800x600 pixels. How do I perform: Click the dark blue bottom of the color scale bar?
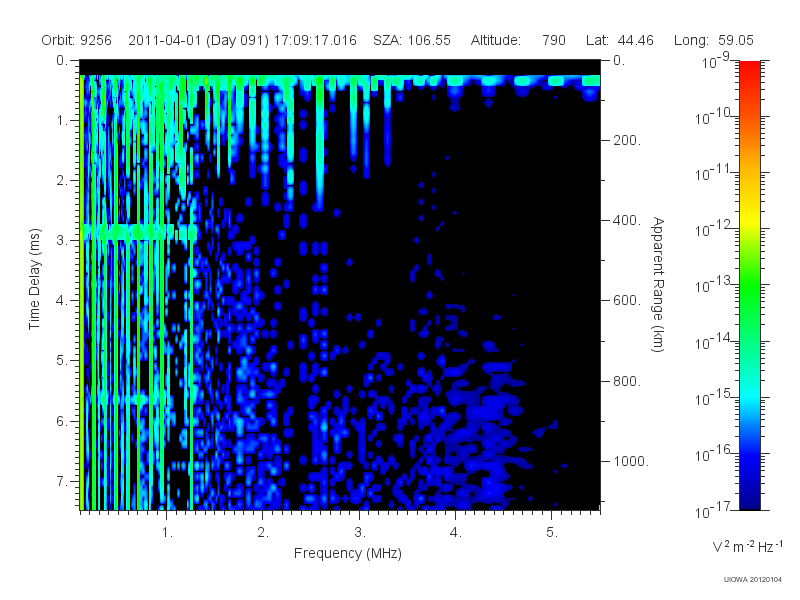tap(750, 500)
